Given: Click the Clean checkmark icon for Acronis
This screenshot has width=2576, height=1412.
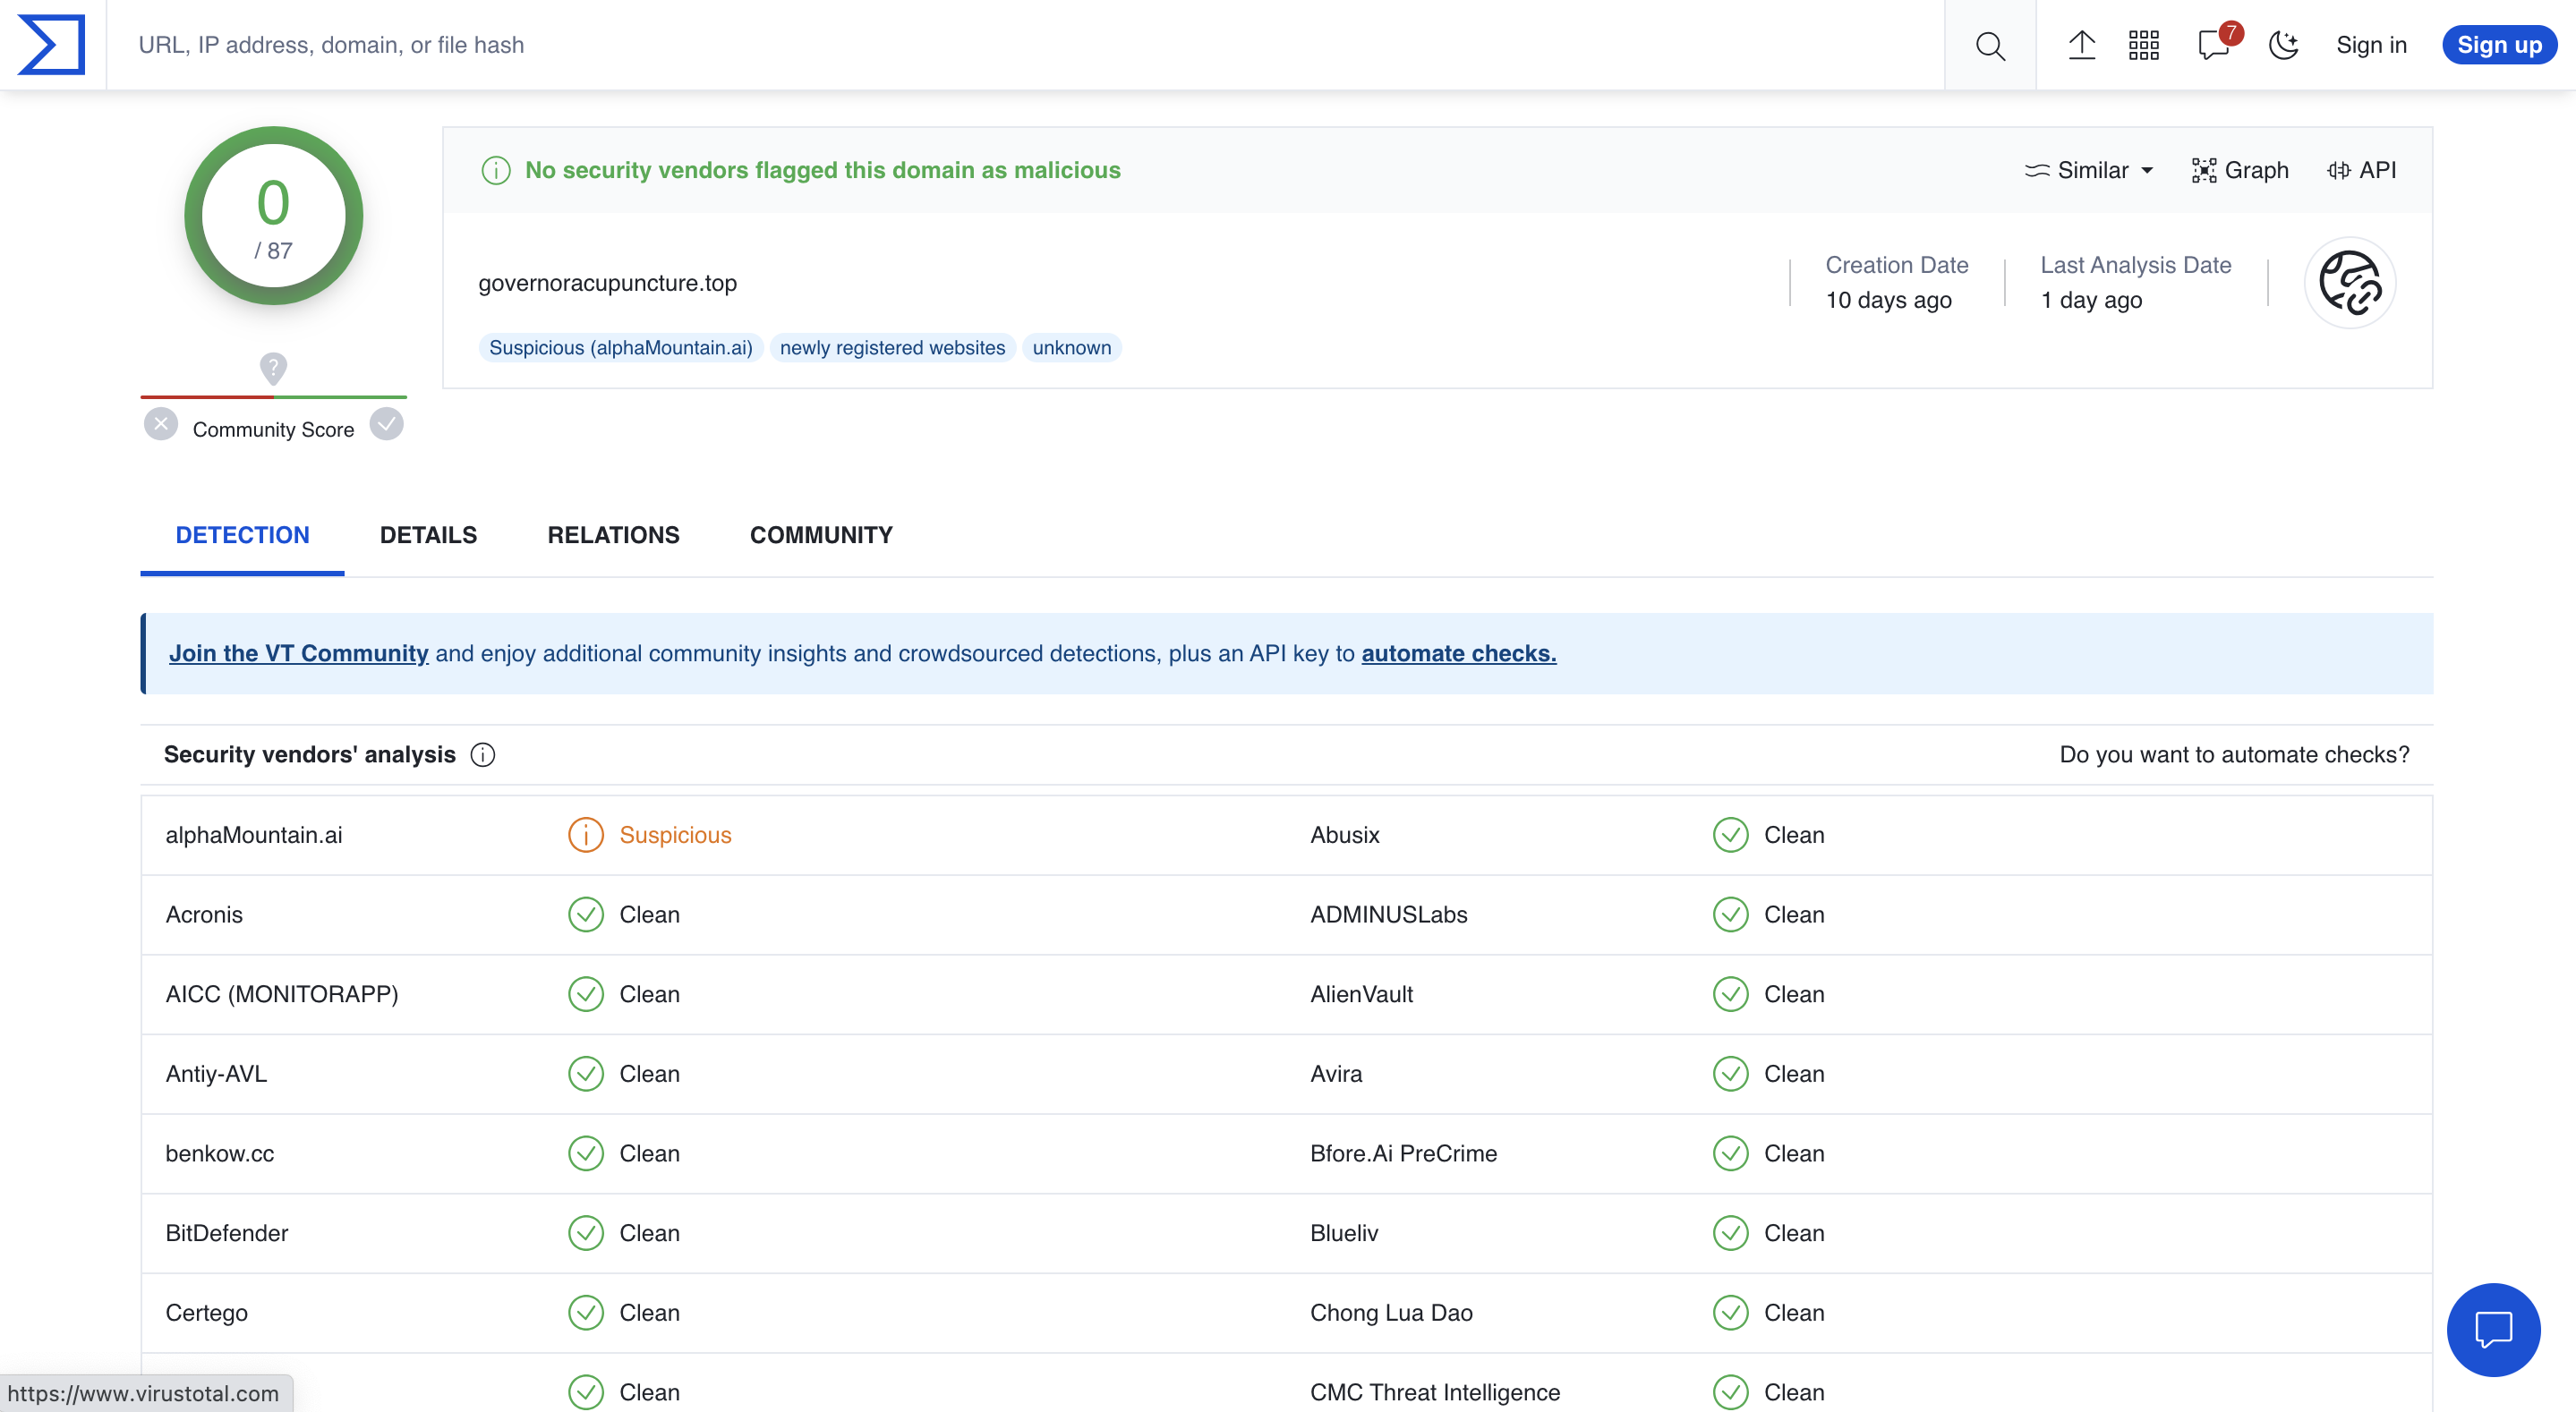Looking at the screenshot, I should tap(585, 915).
